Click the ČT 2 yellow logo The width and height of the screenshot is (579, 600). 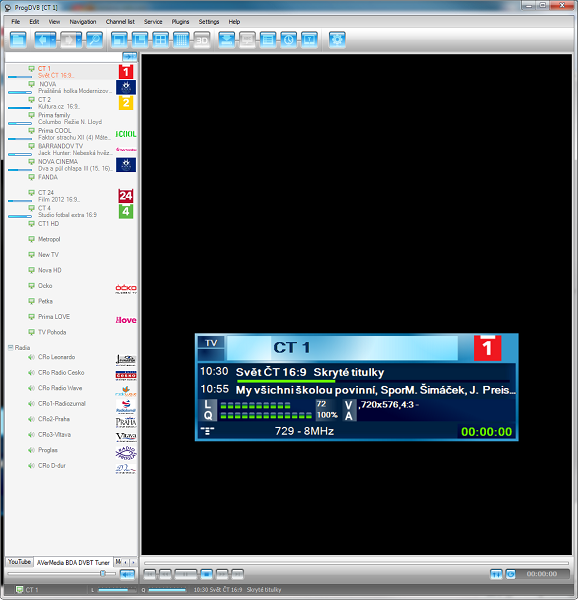coord(126,103)
